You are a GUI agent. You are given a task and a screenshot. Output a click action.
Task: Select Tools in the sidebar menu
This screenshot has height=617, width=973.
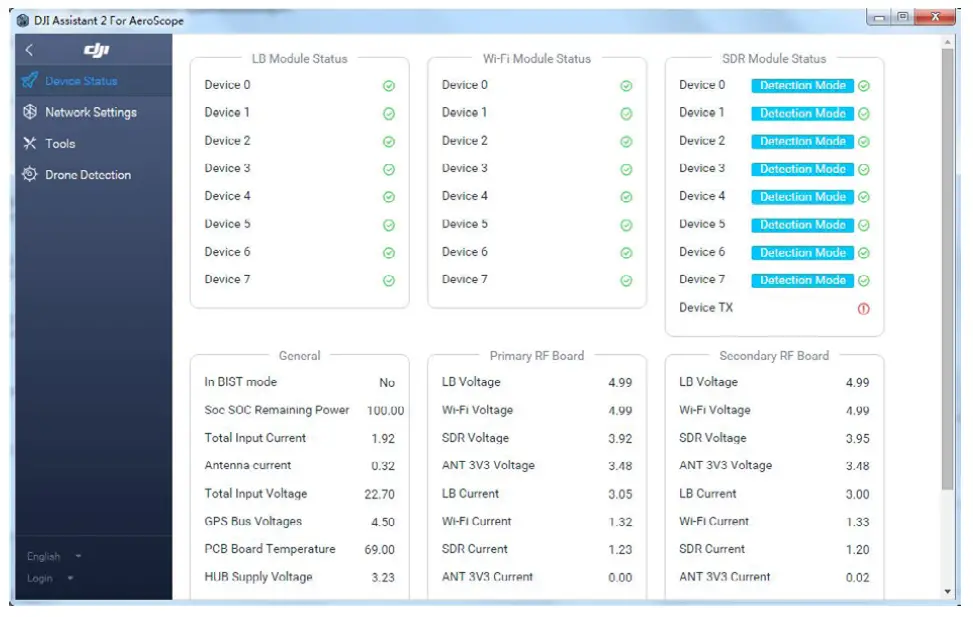tap(94, 143)
